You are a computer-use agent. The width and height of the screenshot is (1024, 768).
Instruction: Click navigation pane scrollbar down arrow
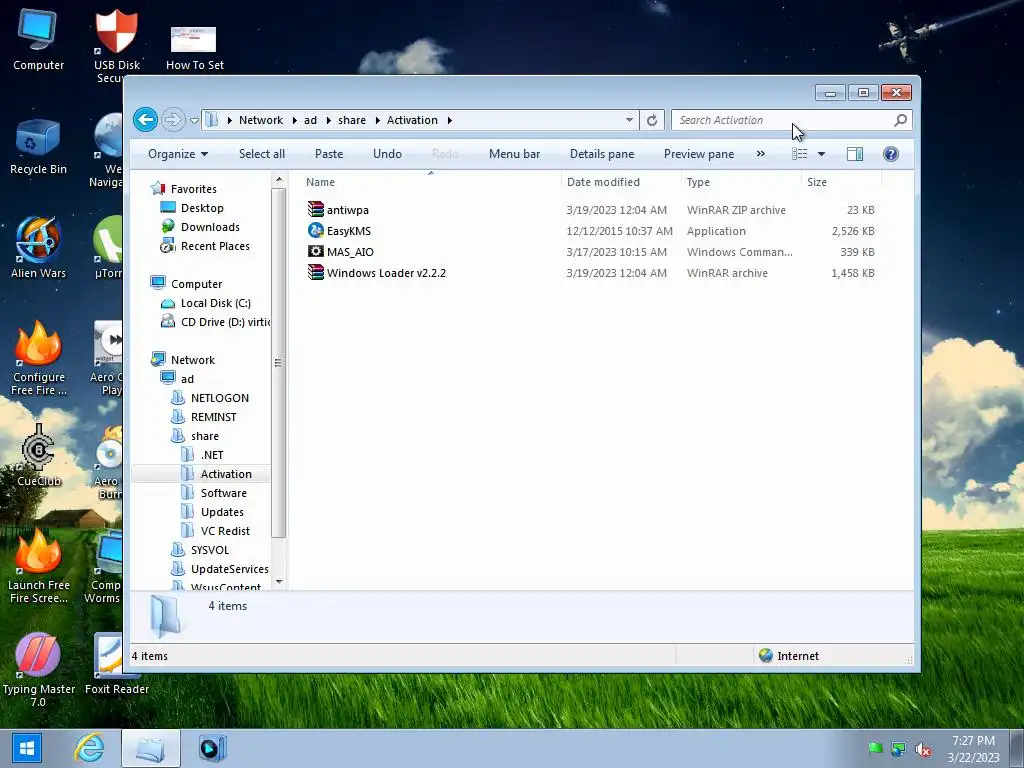coord(279,581)
